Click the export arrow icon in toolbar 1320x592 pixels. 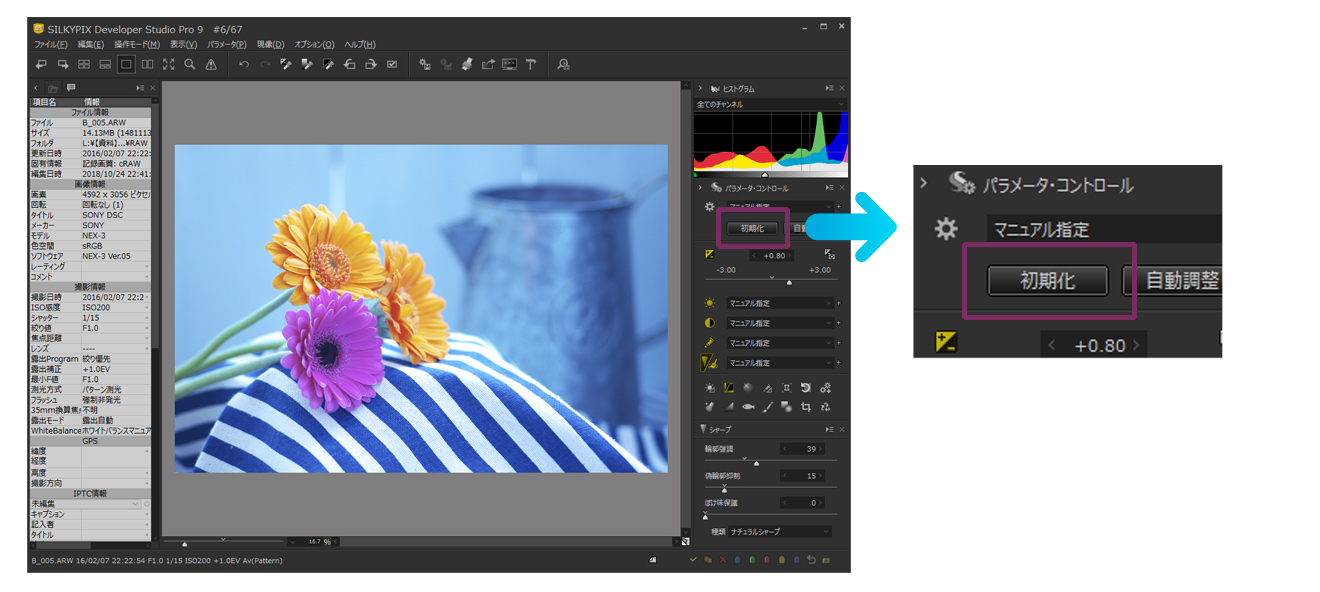pyautogui.click(x=488, y=64)
